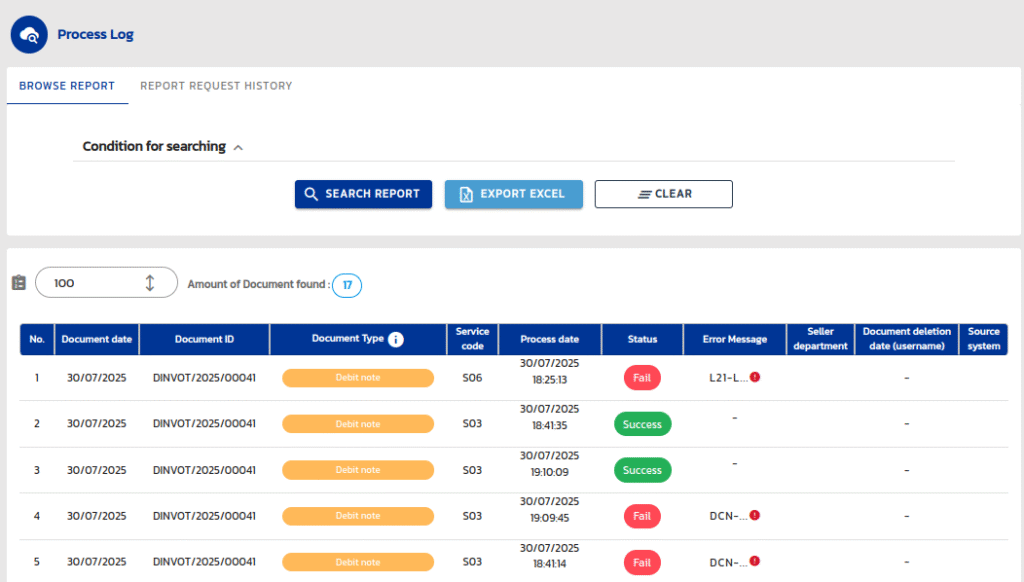The width and height of the screenshot is (1024, 582).
Task: Collapse the Condition for searching section
Action: pos(238,146)
